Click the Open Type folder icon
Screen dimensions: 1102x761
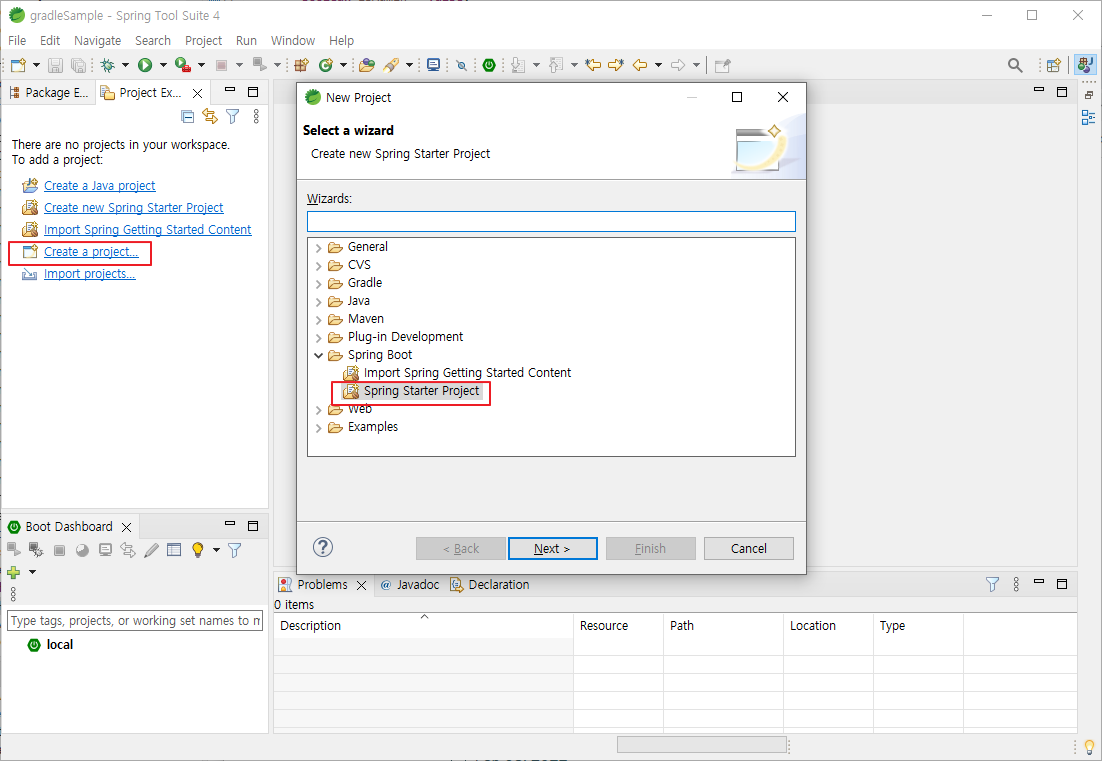(367, 65)
